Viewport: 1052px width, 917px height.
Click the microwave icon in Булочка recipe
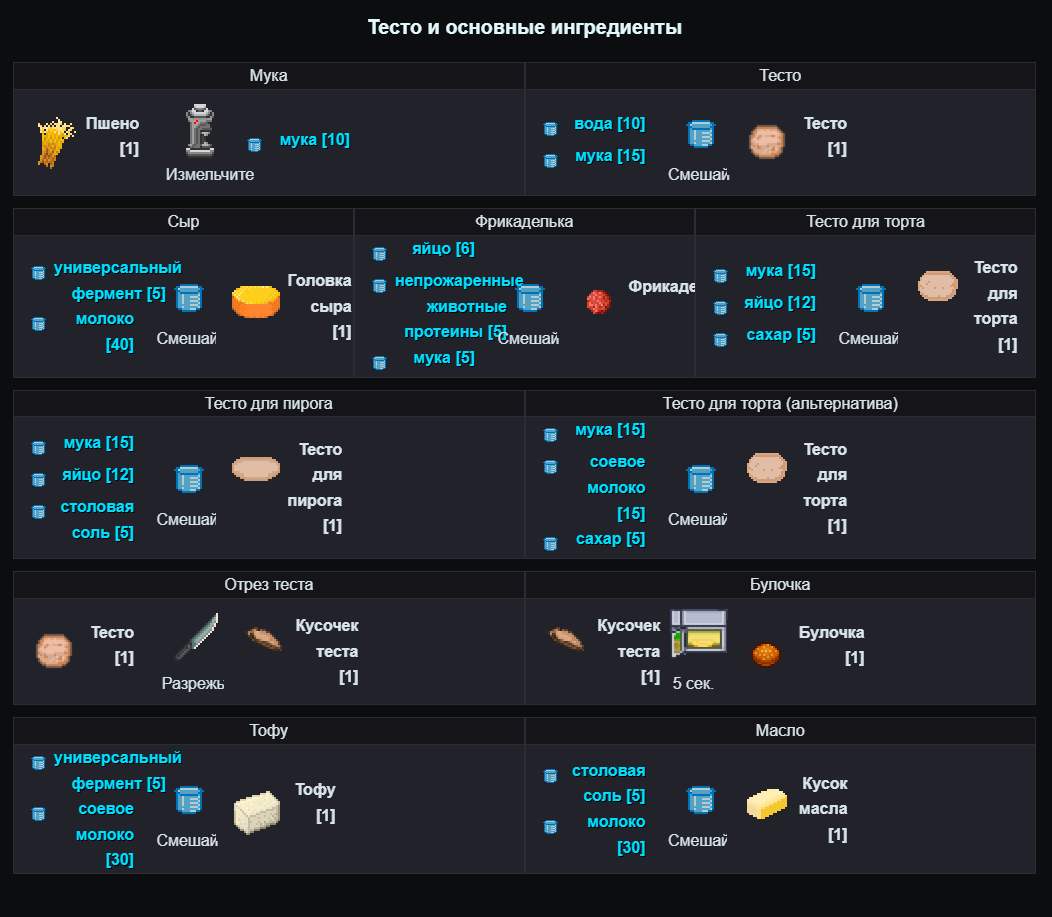coord(698,632)
